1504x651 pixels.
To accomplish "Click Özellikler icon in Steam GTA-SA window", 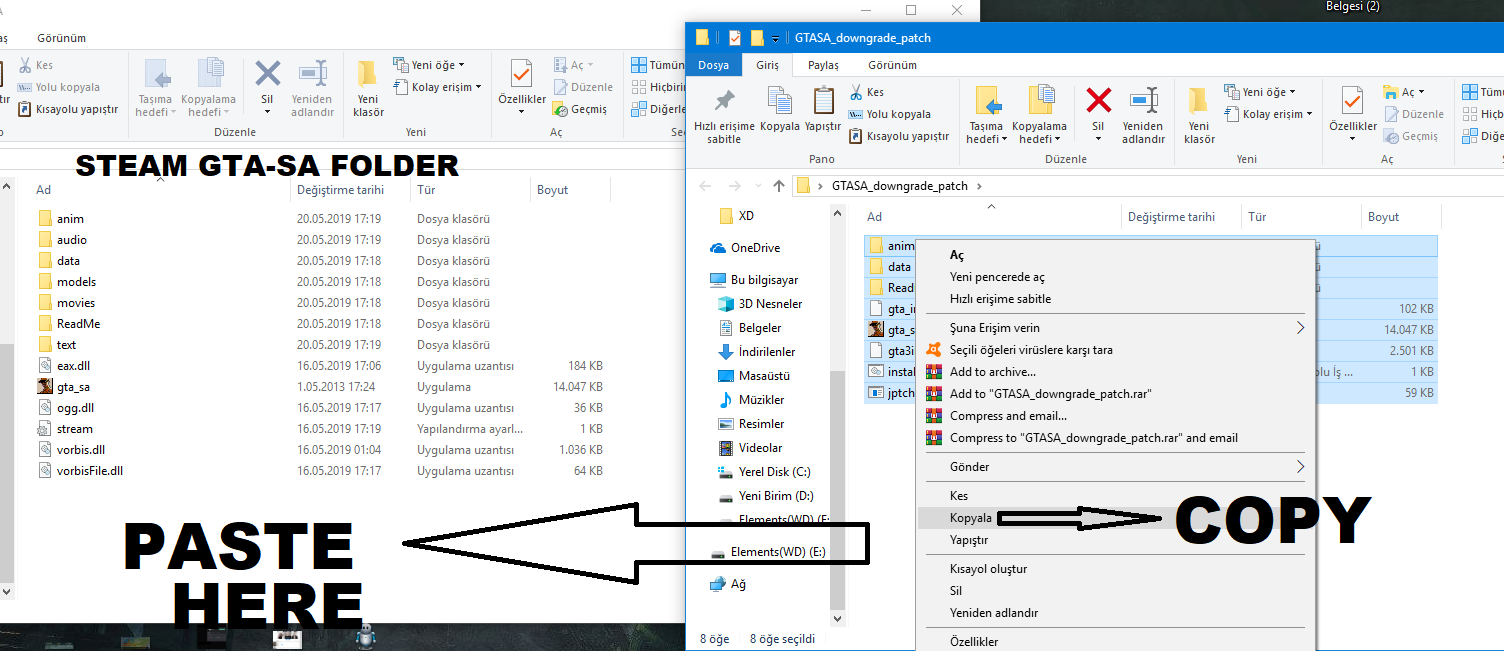I will 521,74.
